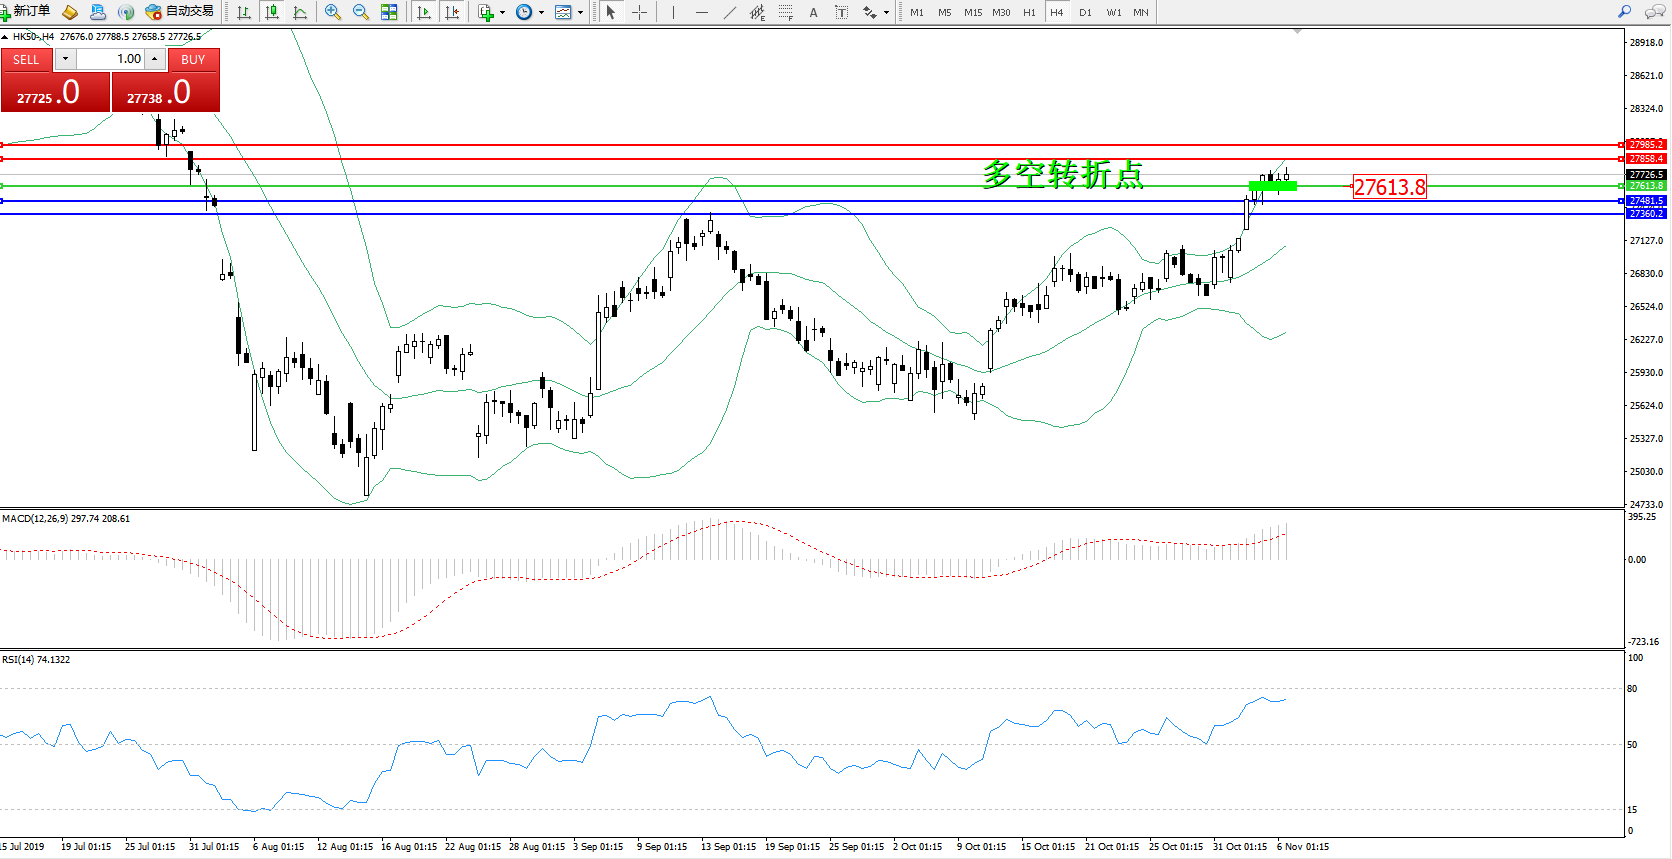The width and height of the screenshot is (1672, 859).
Task: Click the red BUY button
Action: [x=193, y=60]
